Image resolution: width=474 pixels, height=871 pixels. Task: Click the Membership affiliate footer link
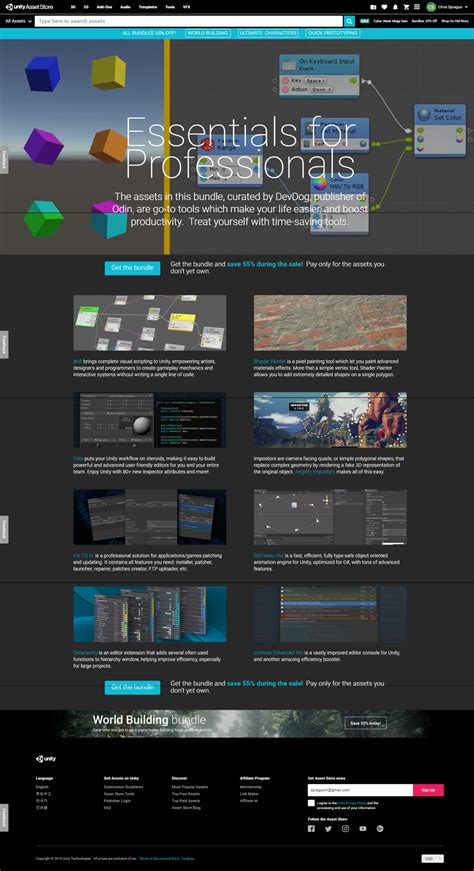[x=251, y=787]
